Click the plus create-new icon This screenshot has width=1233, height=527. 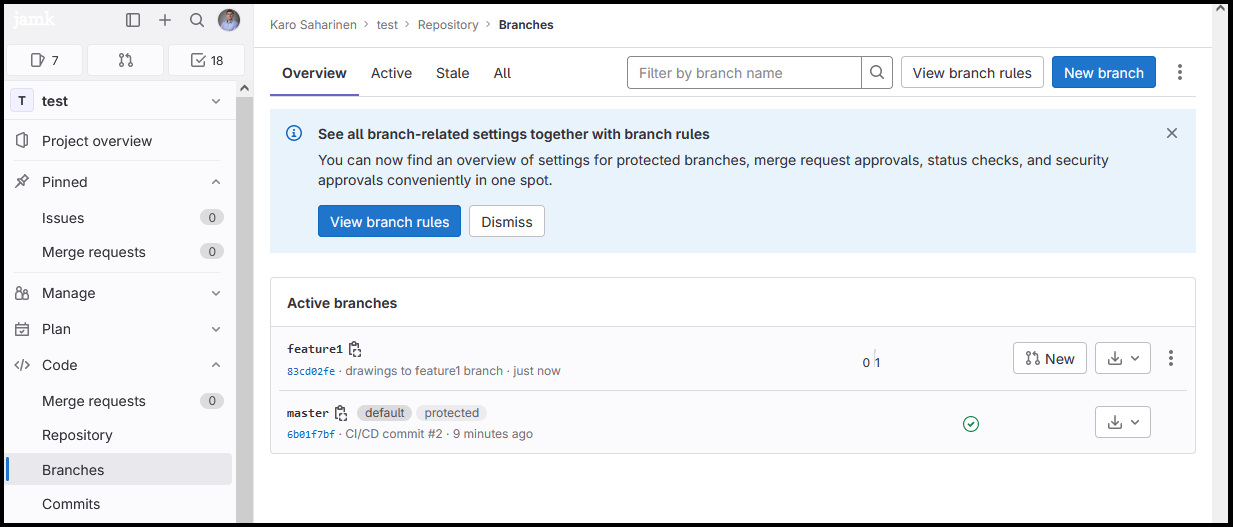coord(165,20)
